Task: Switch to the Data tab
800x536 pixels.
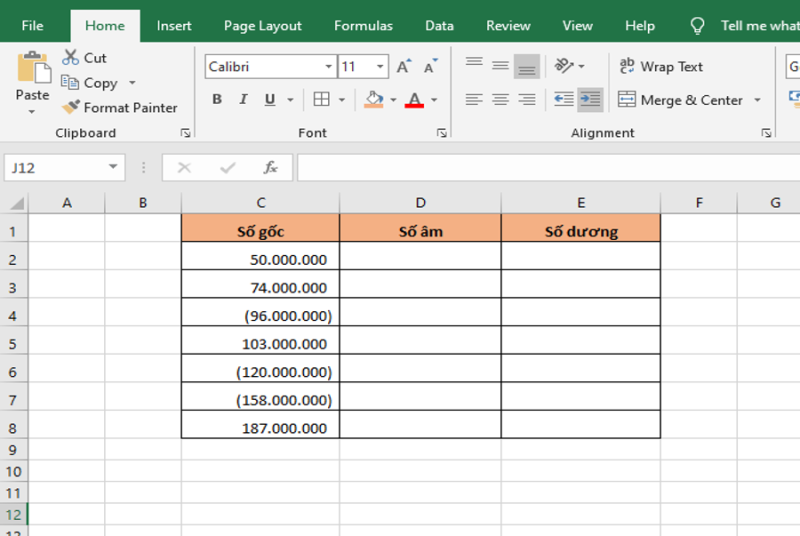Action: pos(439,25)
